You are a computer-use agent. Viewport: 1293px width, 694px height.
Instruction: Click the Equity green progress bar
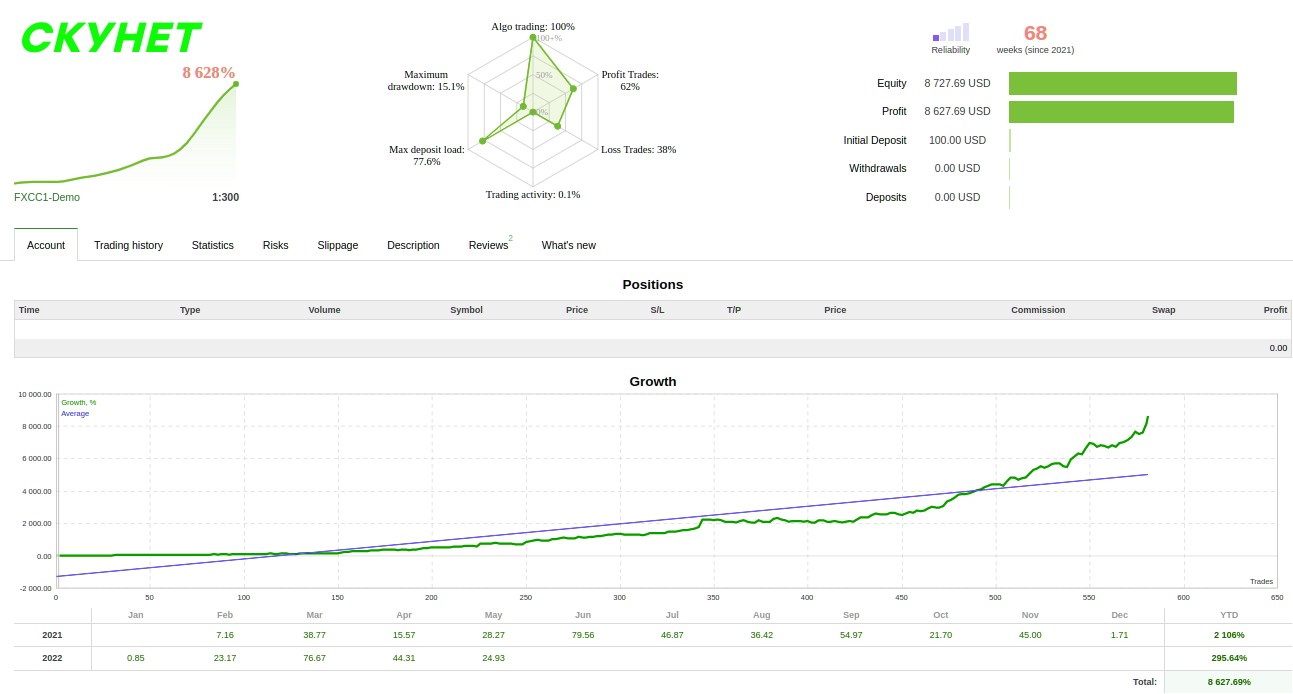pos(1123,83)
